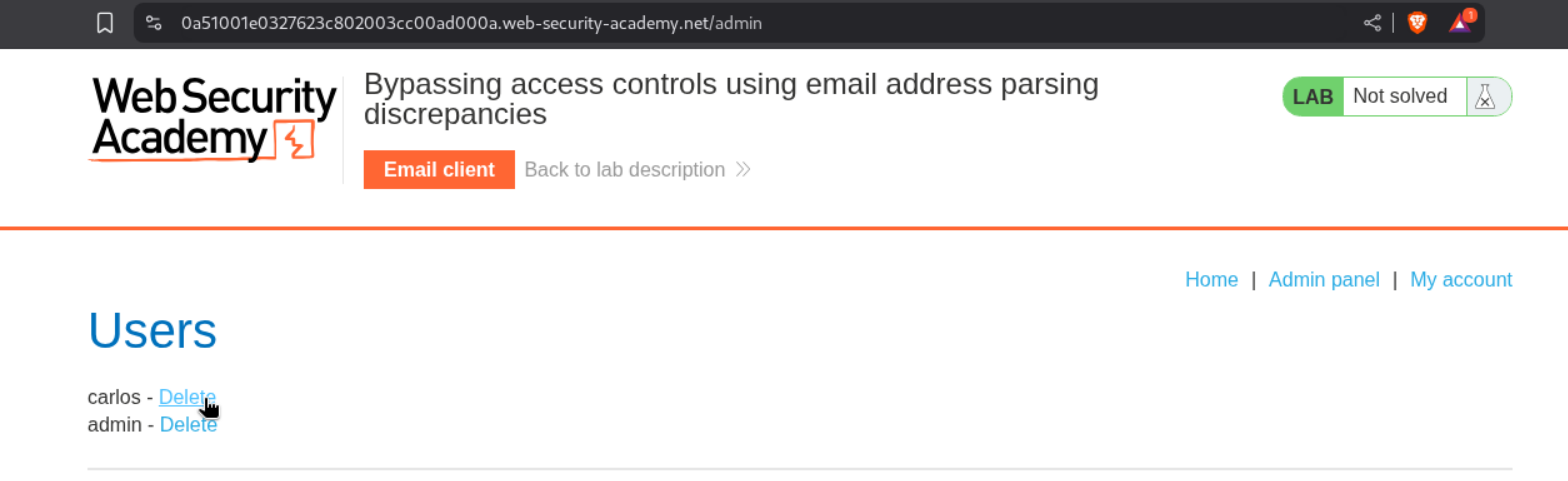Click the Web Security Academy logo

(x=214, y=120)
